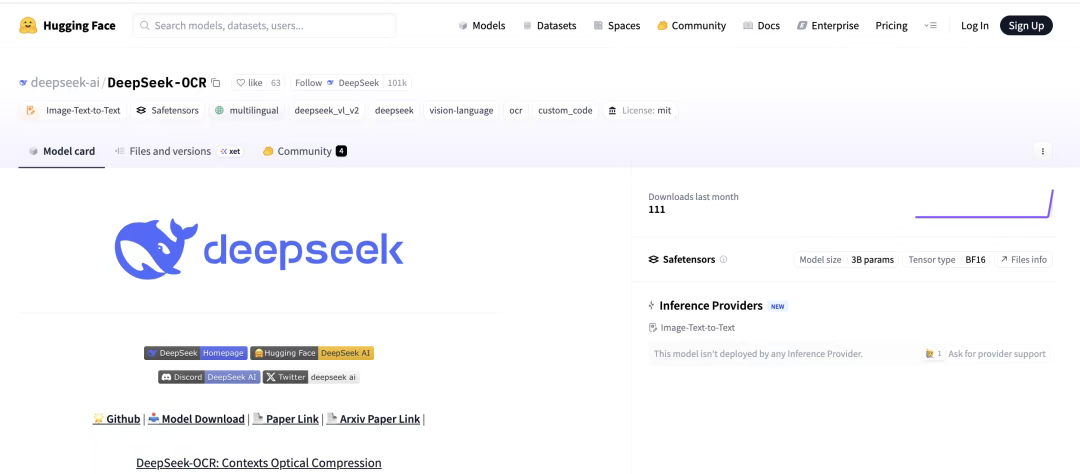
Task: Open the three-dot model options menu
Action: 1043,151
